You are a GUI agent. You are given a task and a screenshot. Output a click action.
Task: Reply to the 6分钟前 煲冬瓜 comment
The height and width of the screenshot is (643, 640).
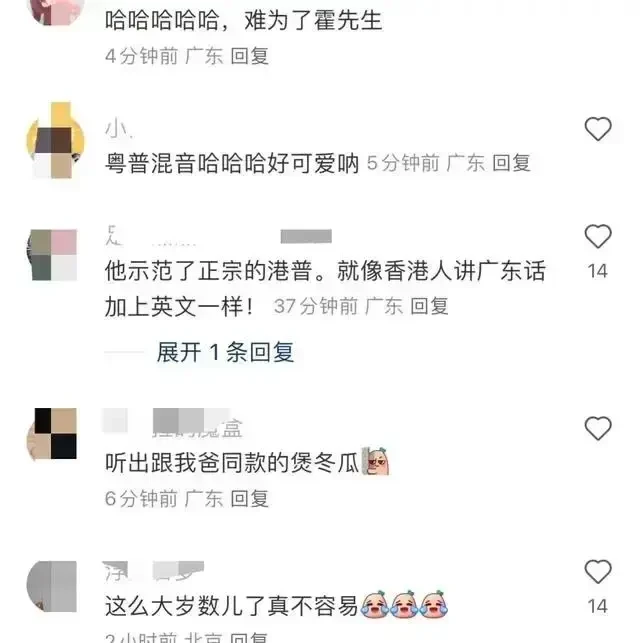(249, 499)
